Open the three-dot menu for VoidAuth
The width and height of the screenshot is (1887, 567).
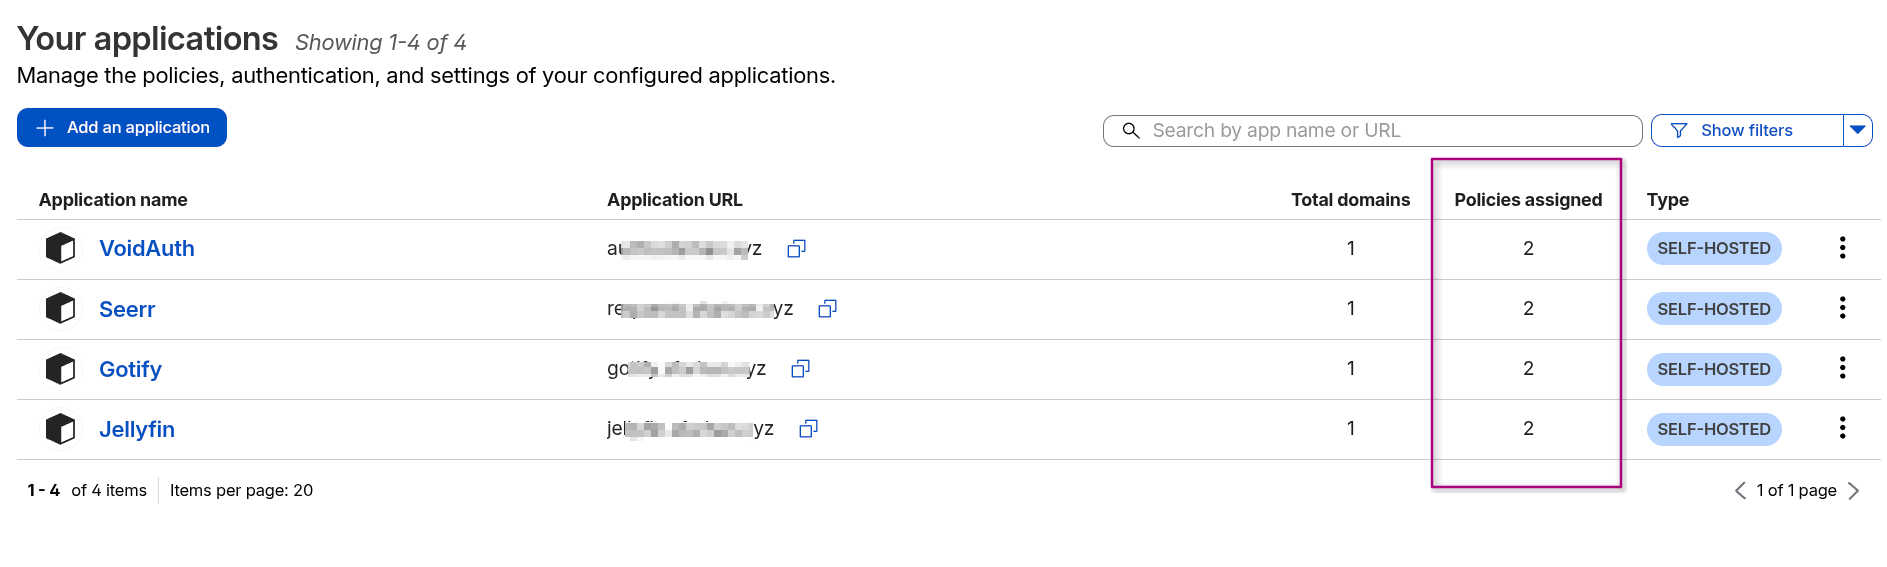[1842, 248]
